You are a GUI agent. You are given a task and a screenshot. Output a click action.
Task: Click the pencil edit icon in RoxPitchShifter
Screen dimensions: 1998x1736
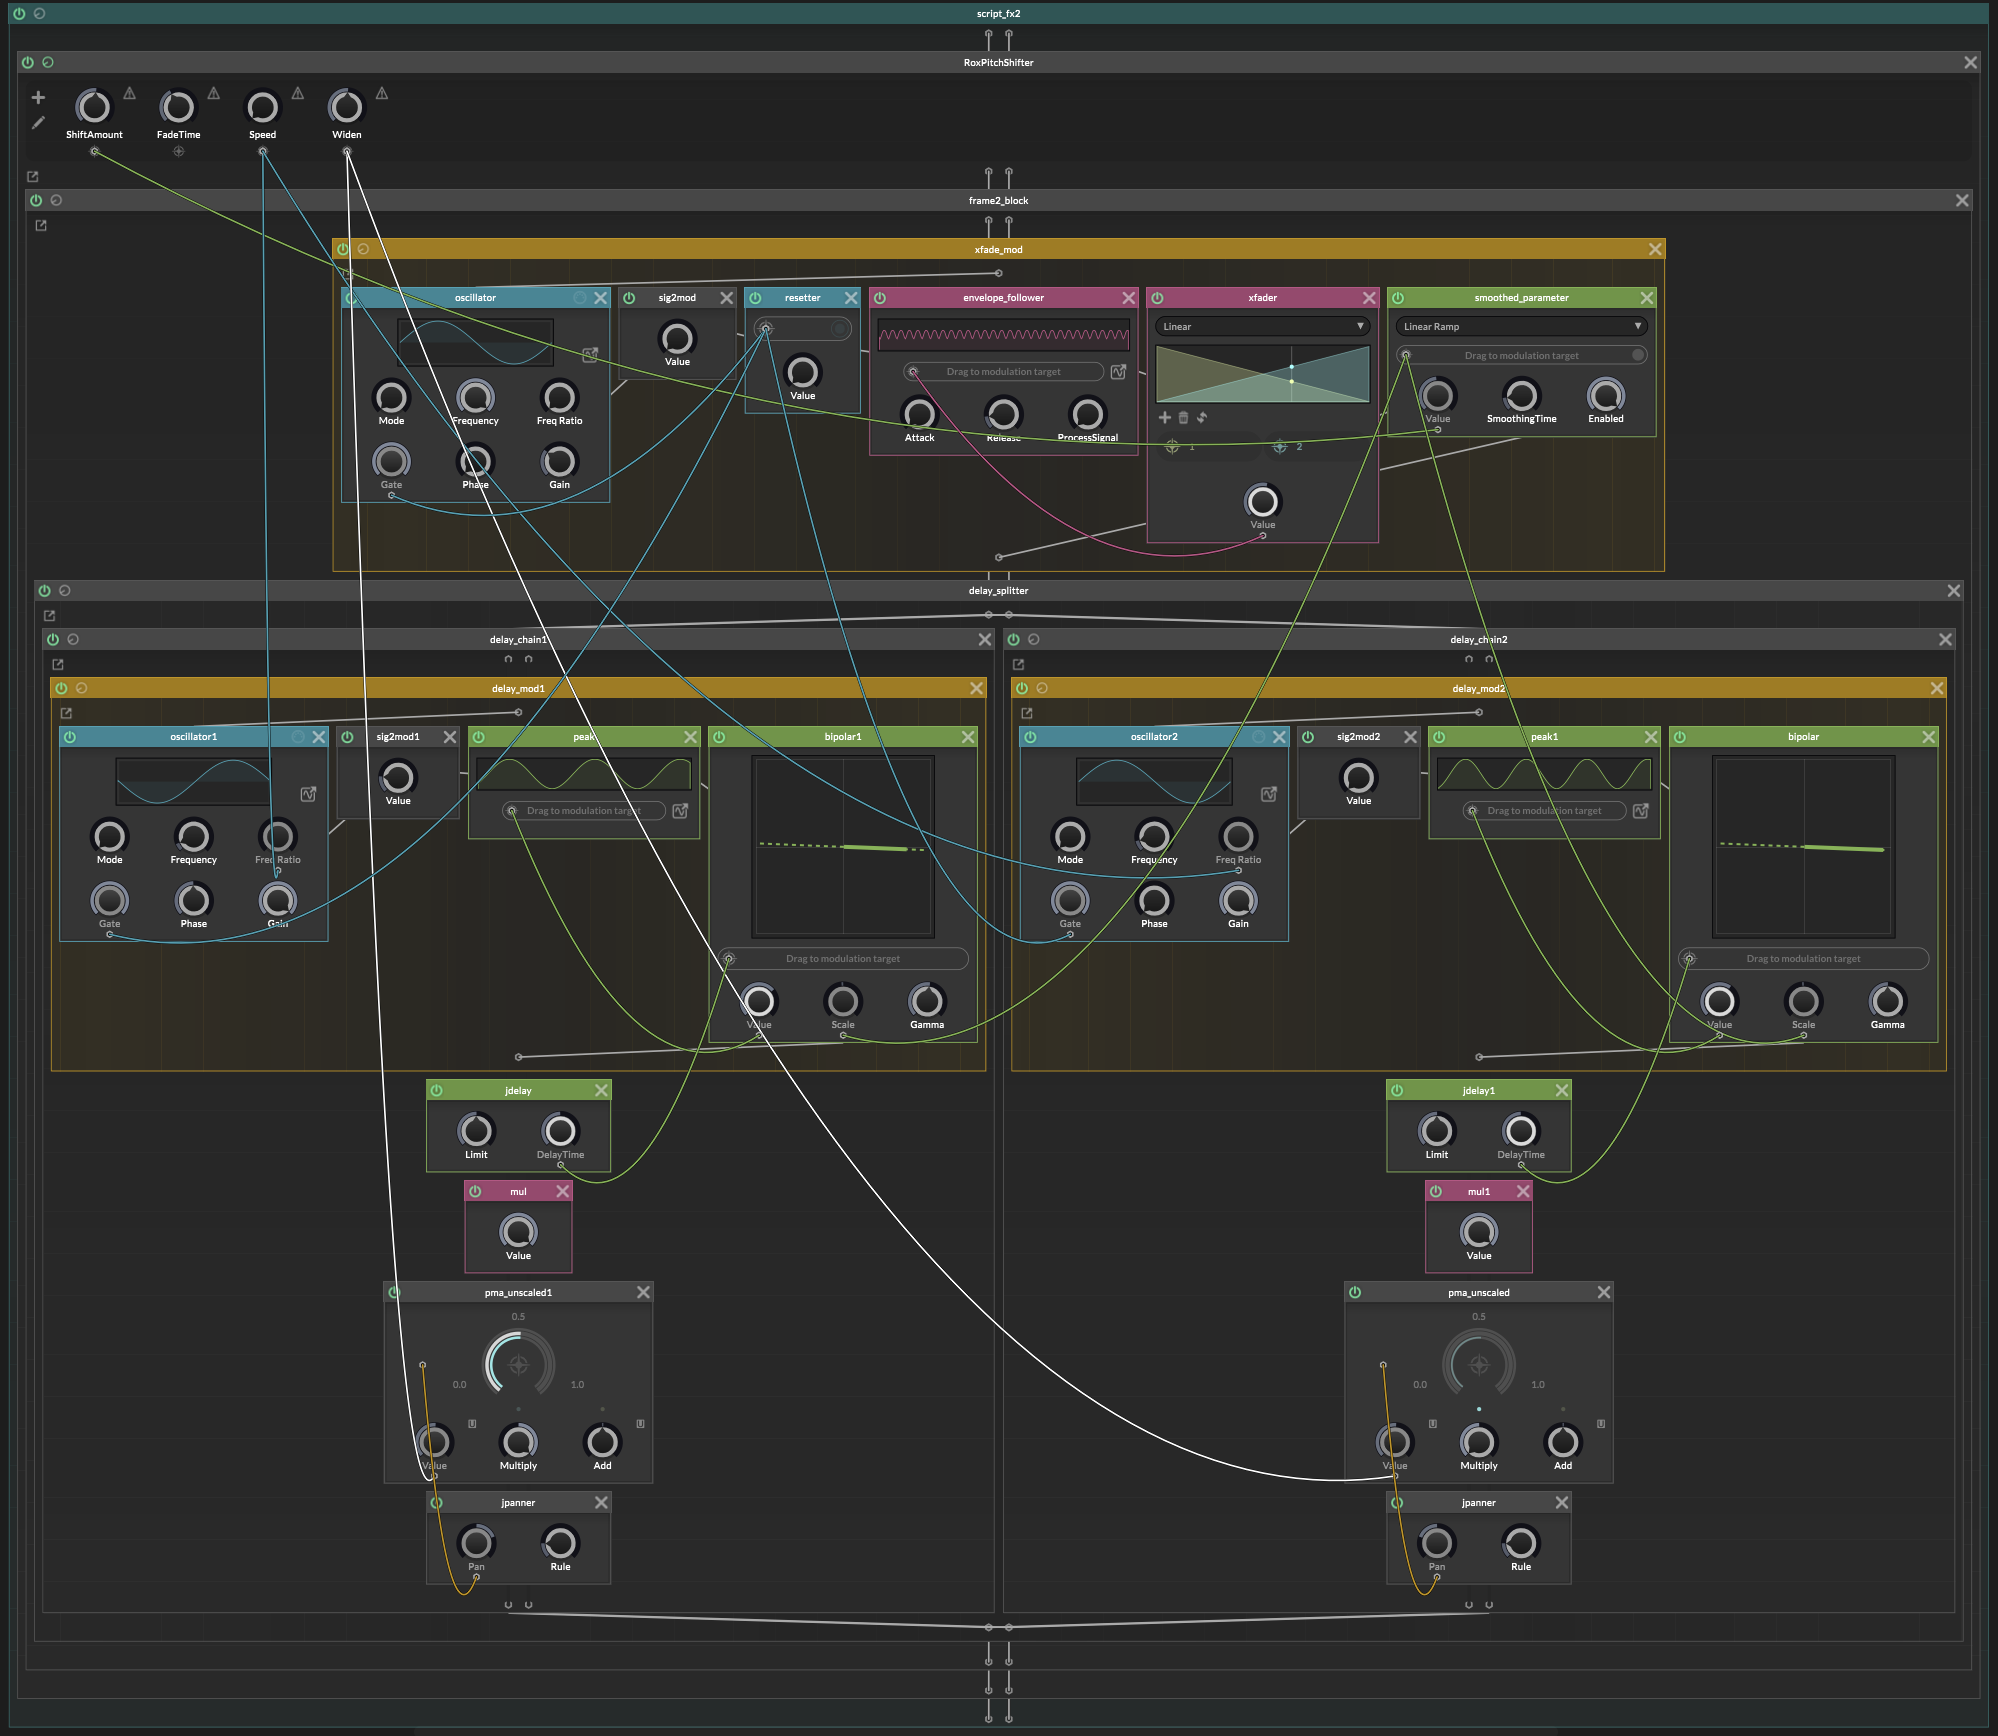[x=38, y=123]
